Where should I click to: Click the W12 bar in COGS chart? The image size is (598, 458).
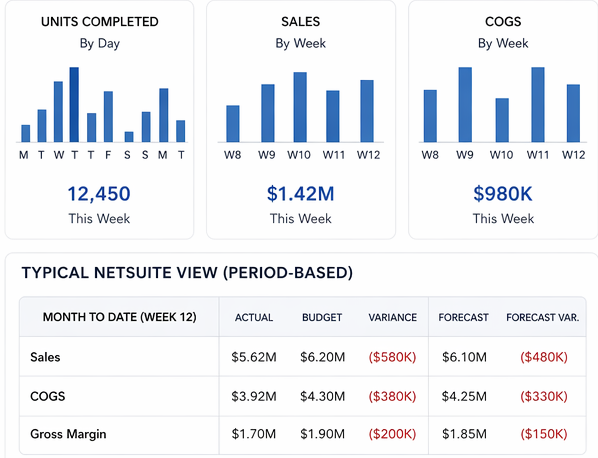coord(573,113)
